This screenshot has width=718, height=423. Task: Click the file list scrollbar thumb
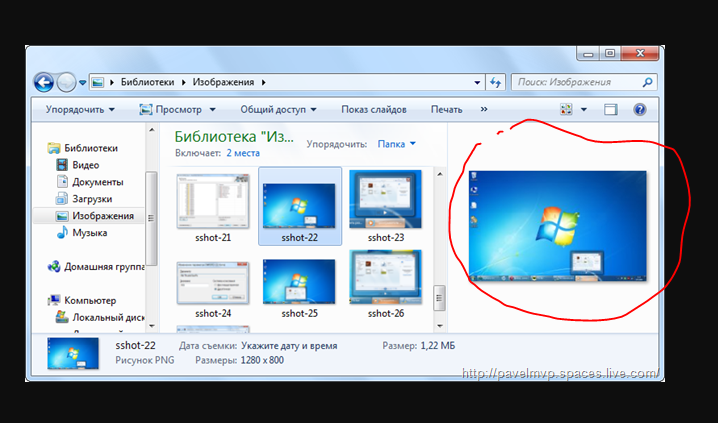[x=440, y=298]
